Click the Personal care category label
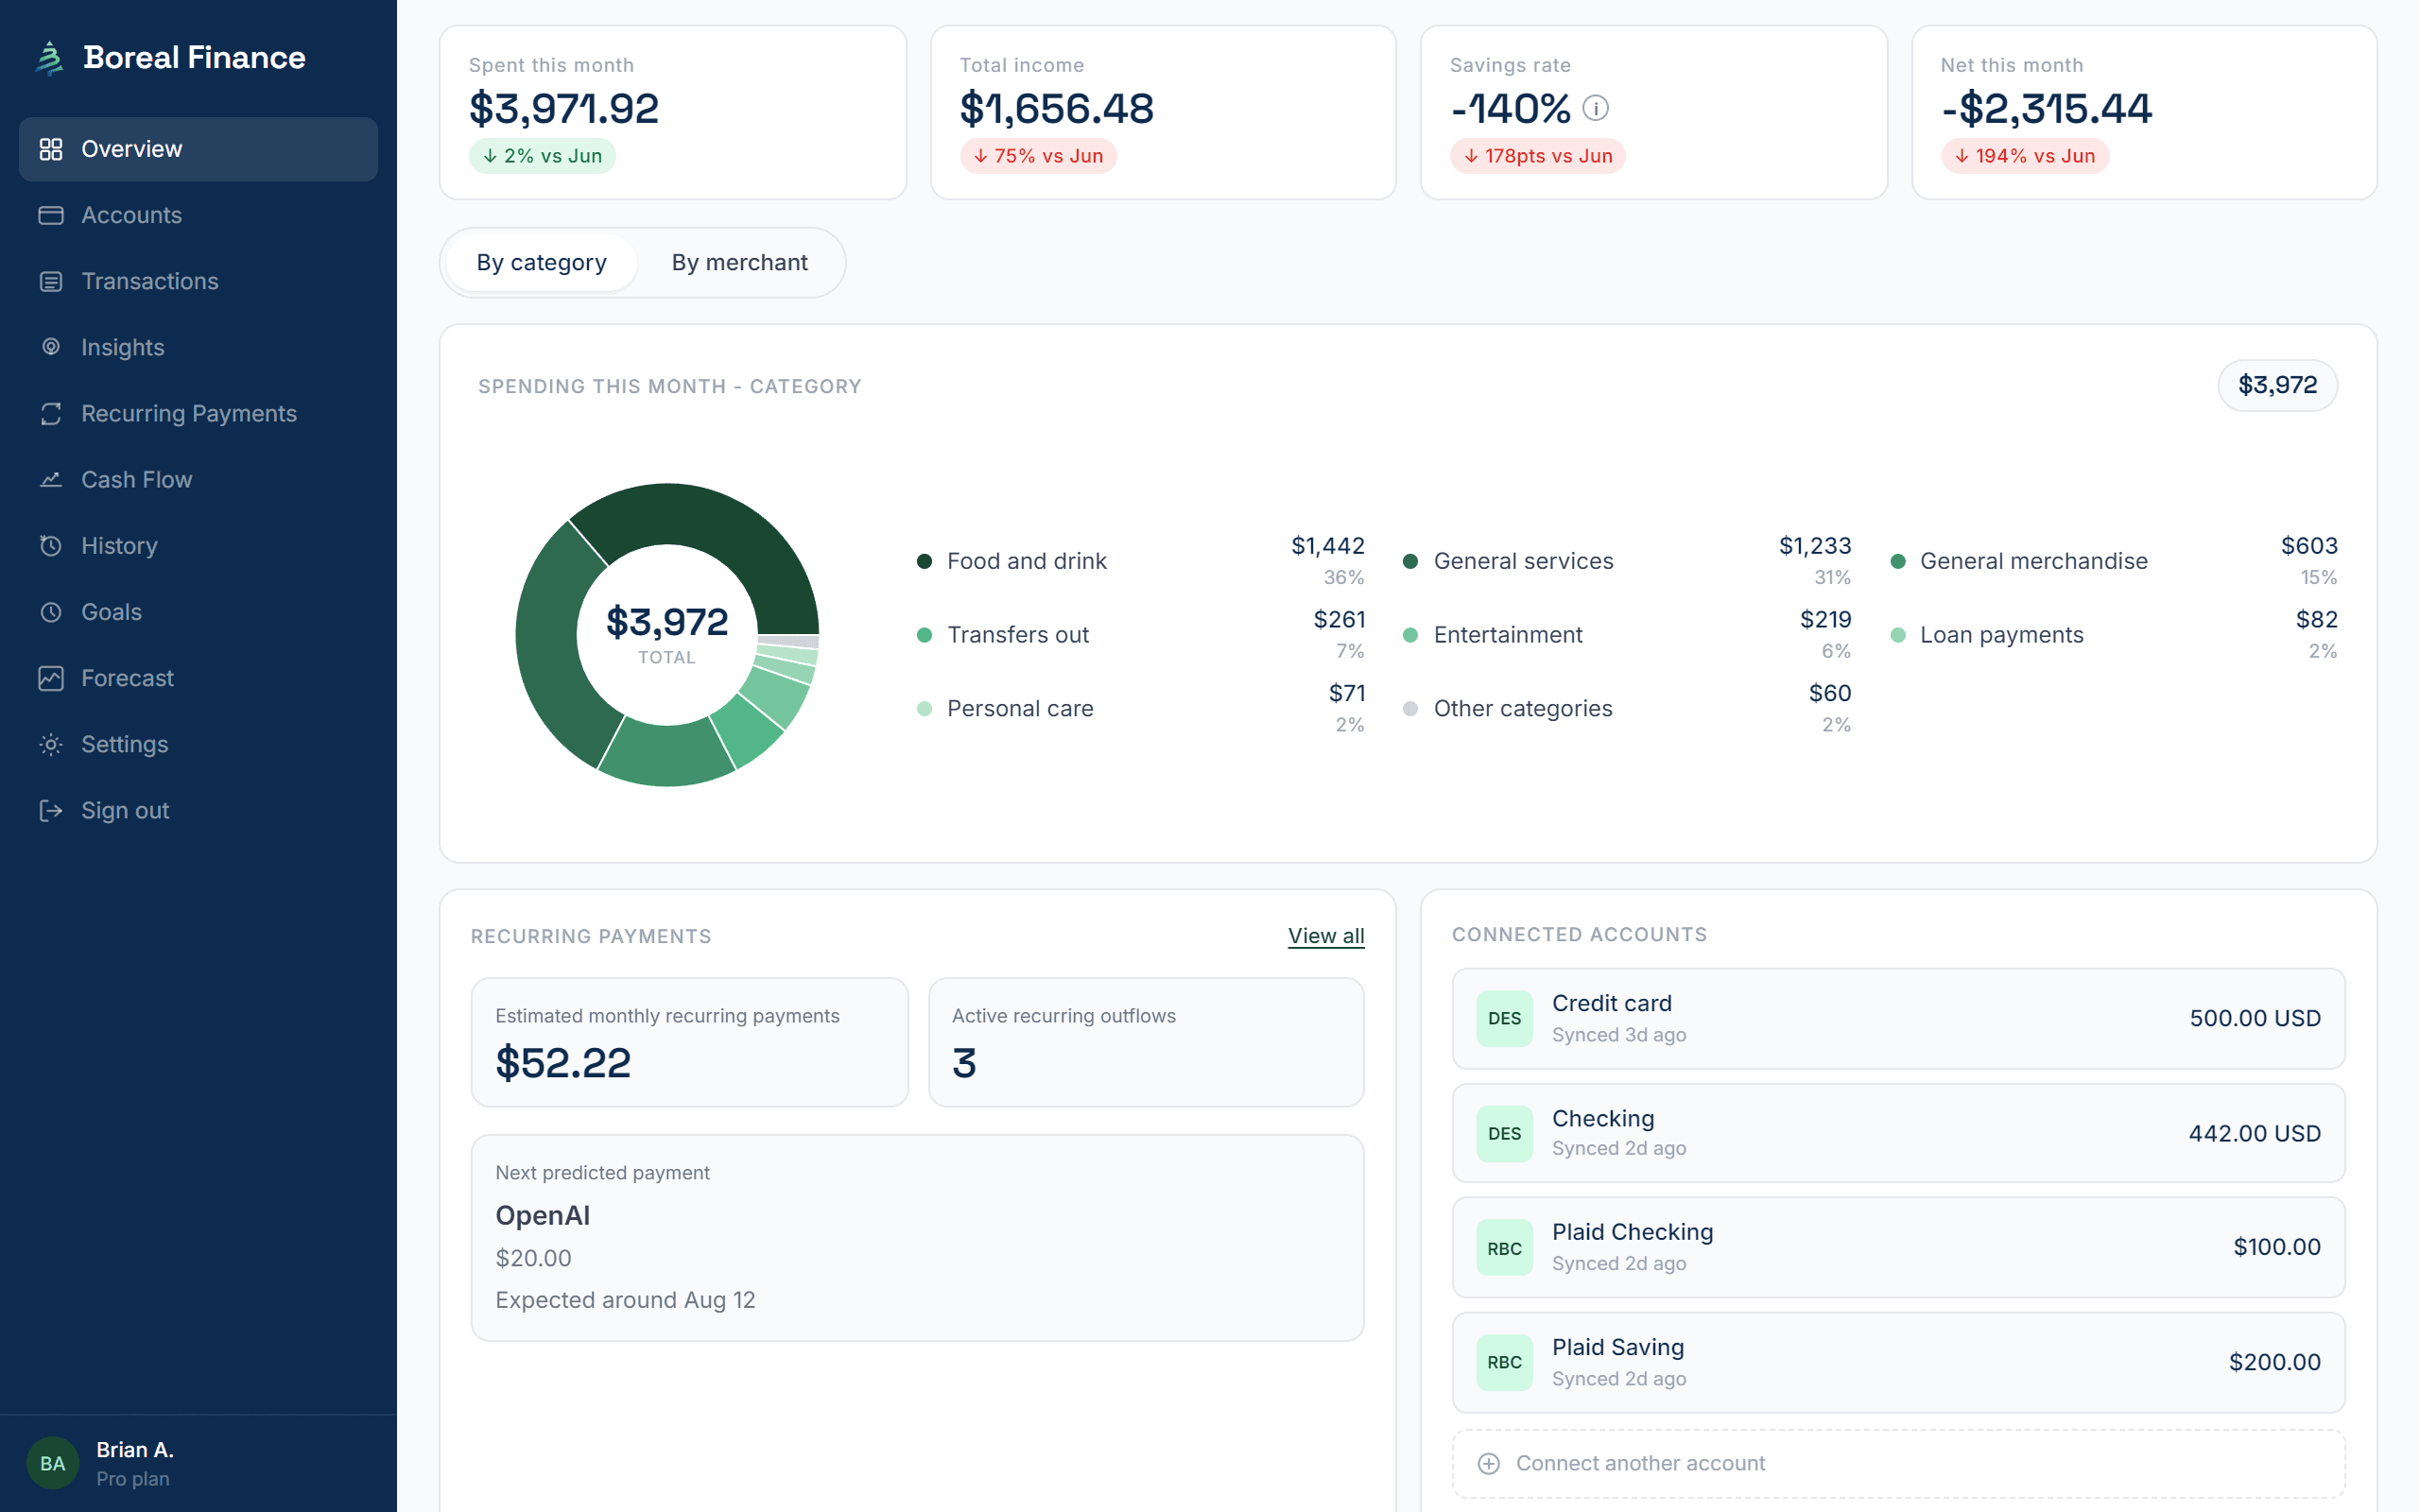The image size is (2420, 1512). (x=1020, y=708)
